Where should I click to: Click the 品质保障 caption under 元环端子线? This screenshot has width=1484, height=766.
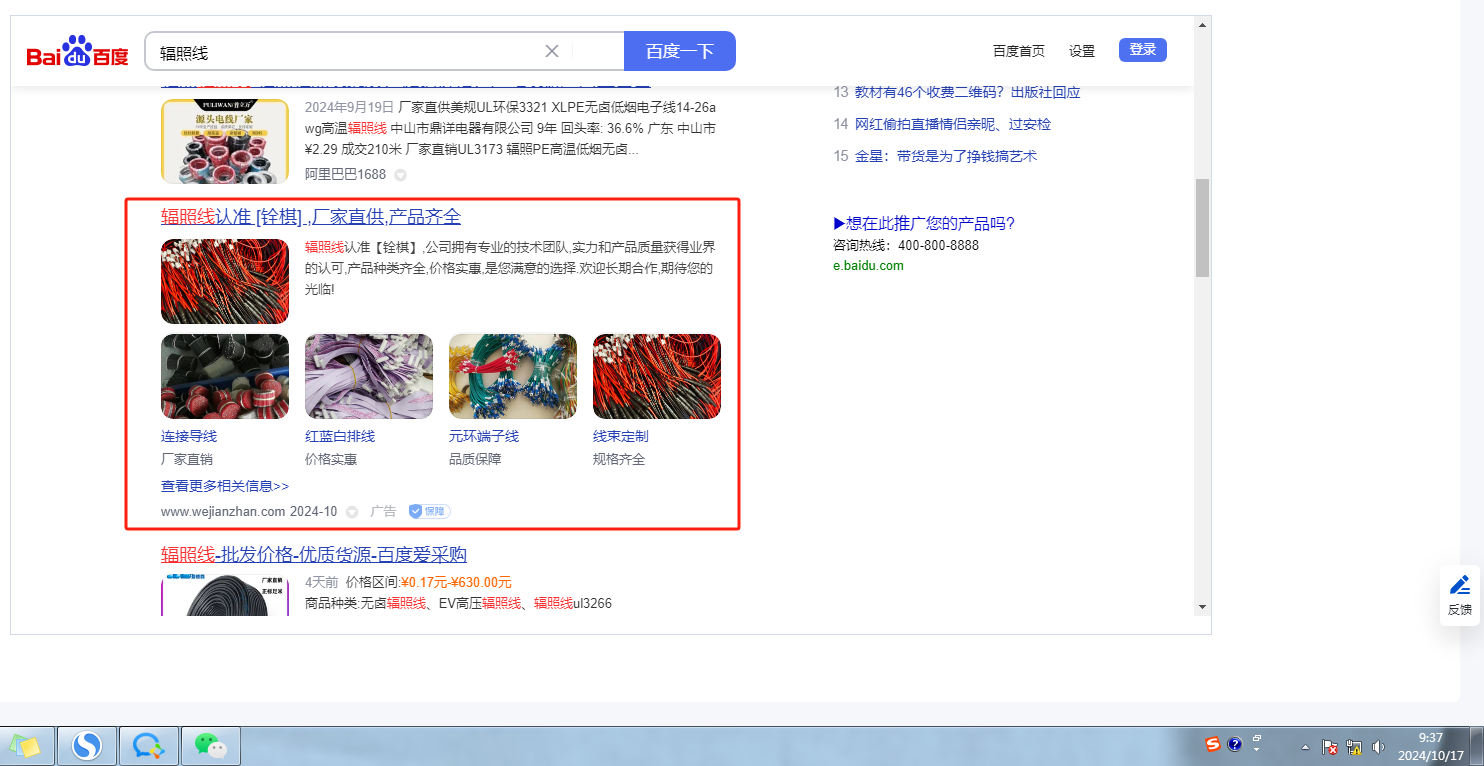point(475,460)
